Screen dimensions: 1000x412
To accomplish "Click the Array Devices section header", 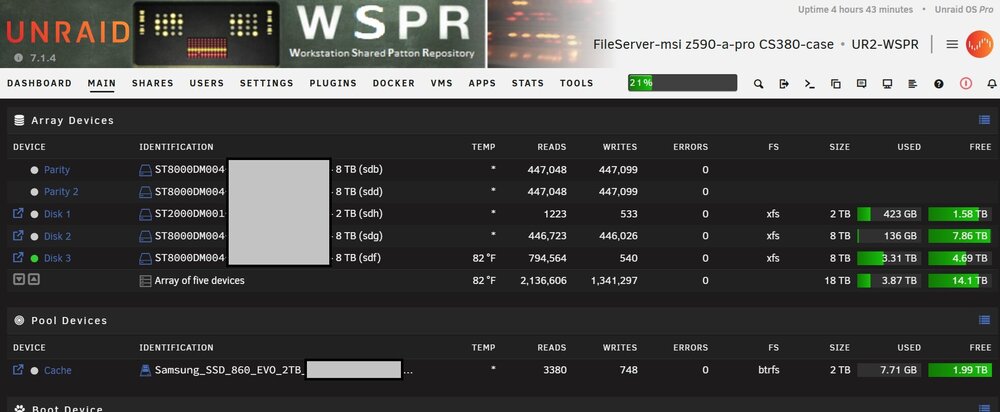I will (72, 120).
